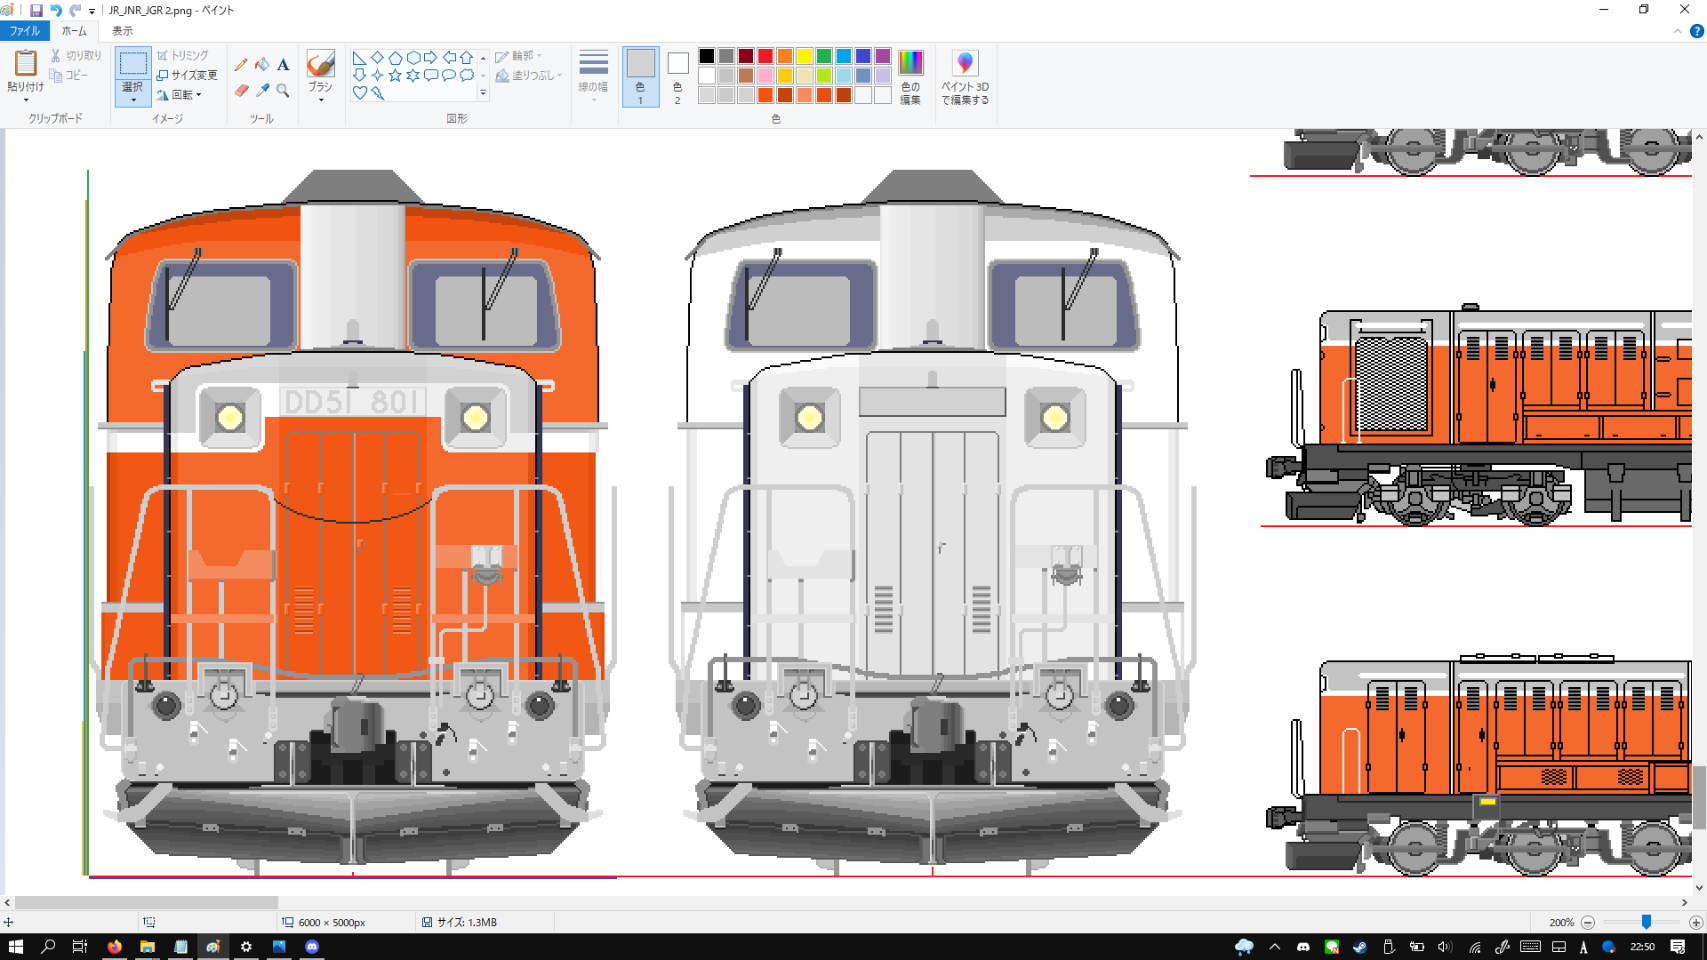Open Discord from the taskbar
The image size is (1707, 960).
click(312, 946)
